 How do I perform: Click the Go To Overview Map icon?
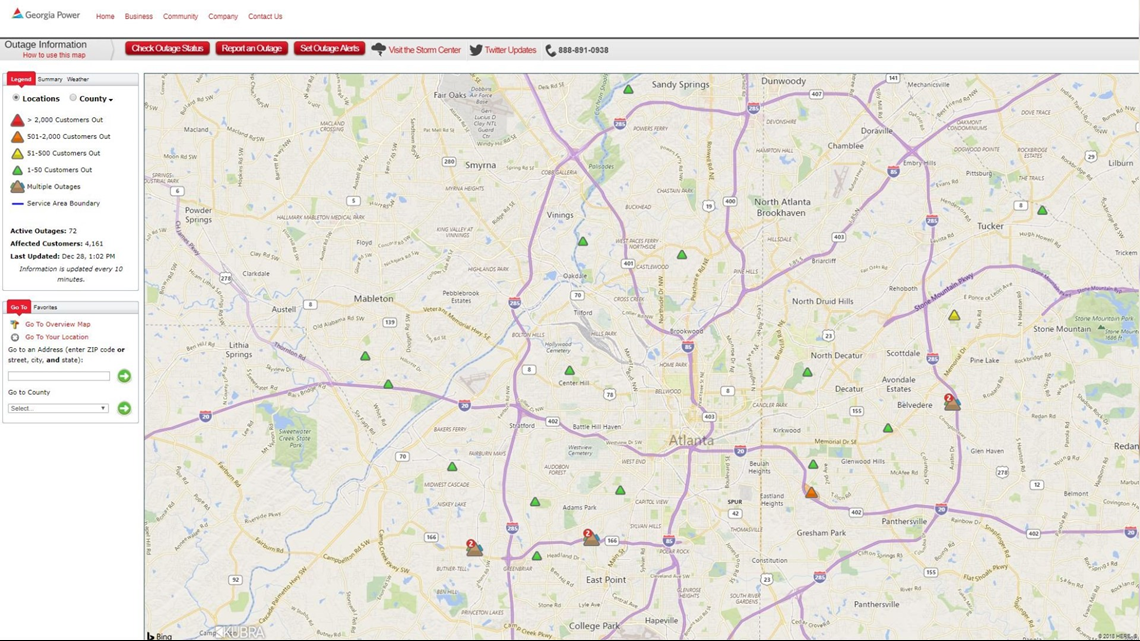15,324
